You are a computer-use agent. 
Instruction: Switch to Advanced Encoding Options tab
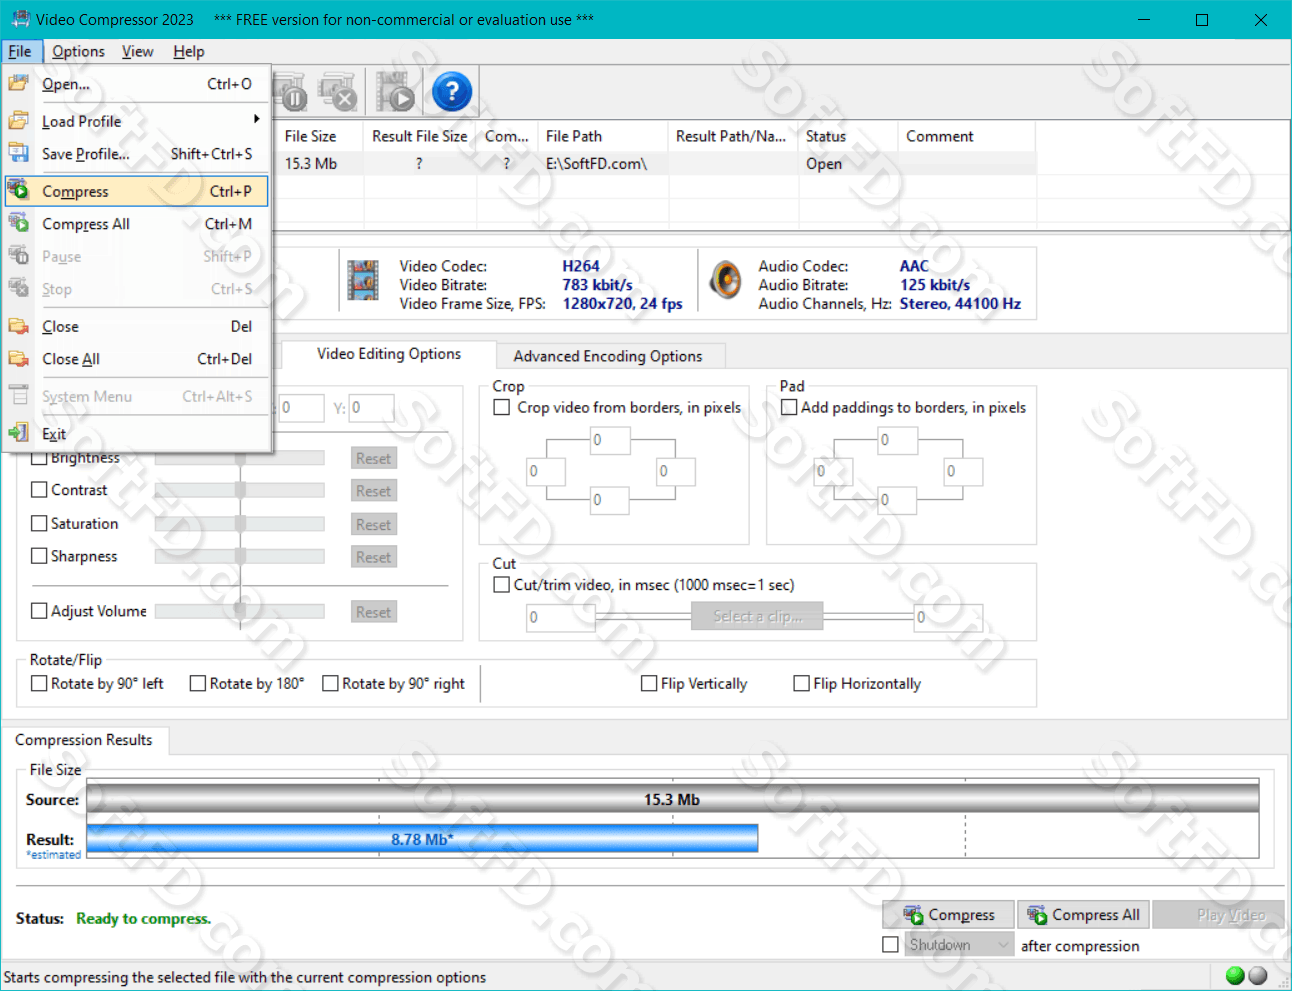(x=608, y=356)
